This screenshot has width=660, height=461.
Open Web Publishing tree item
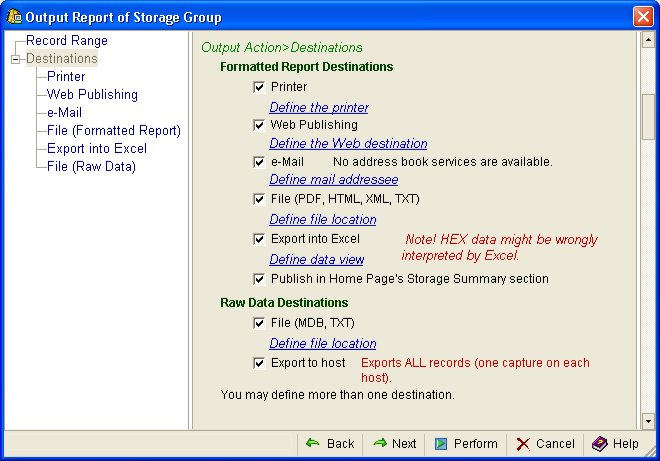pos(92,95)
